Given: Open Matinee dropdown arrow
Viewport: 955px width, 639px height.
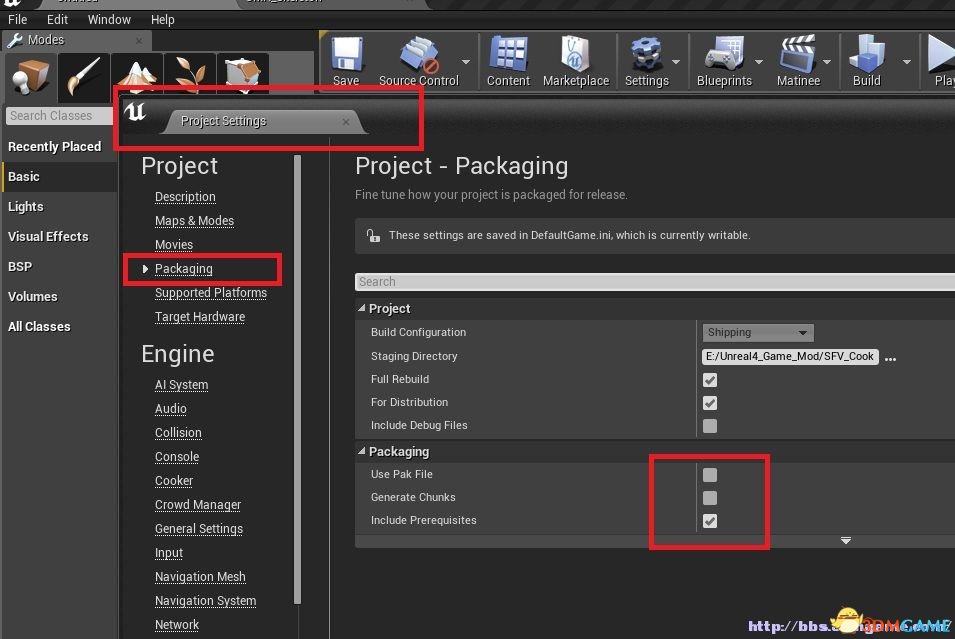Looking at the screenshot, I should point(826,62).
